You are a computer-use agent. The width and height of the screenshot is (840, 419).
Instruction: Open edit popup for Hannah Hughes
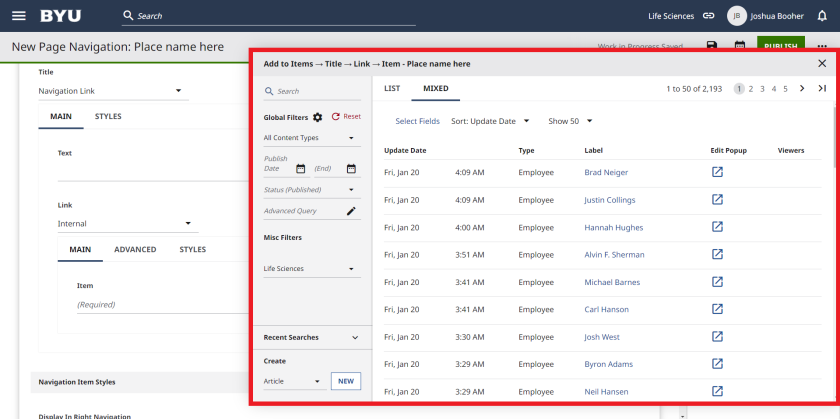[x=717, y=227]
